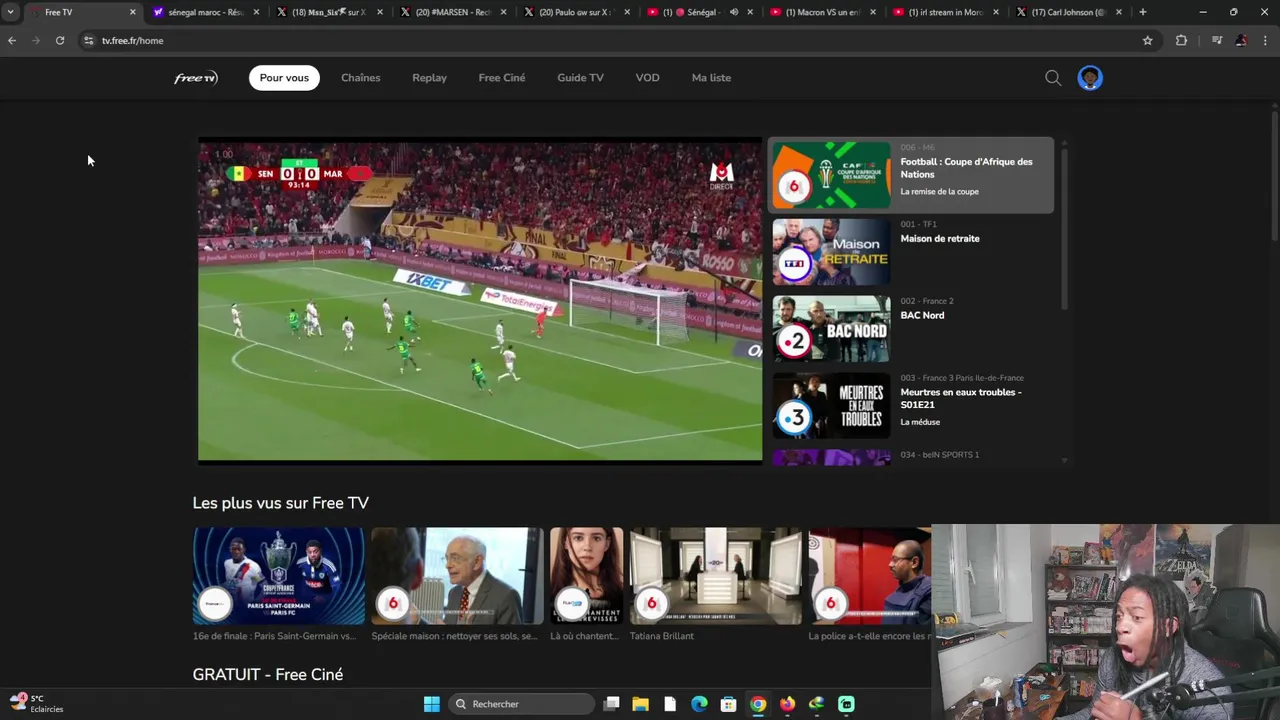Screen dimensions: 1280x720
Task: Go back with the browser arrow
Action: tap(12, 41)
